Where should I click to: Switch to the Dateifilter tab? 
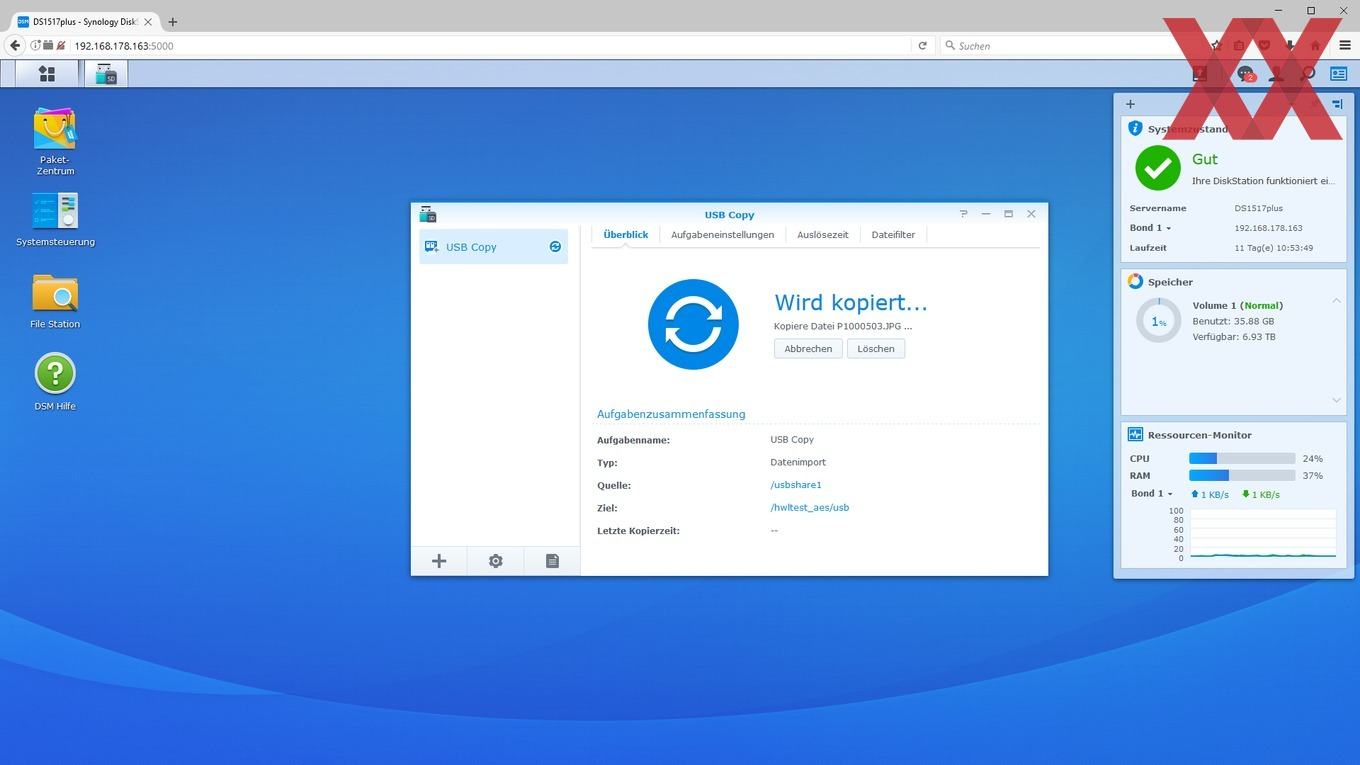tap(893, 234)
